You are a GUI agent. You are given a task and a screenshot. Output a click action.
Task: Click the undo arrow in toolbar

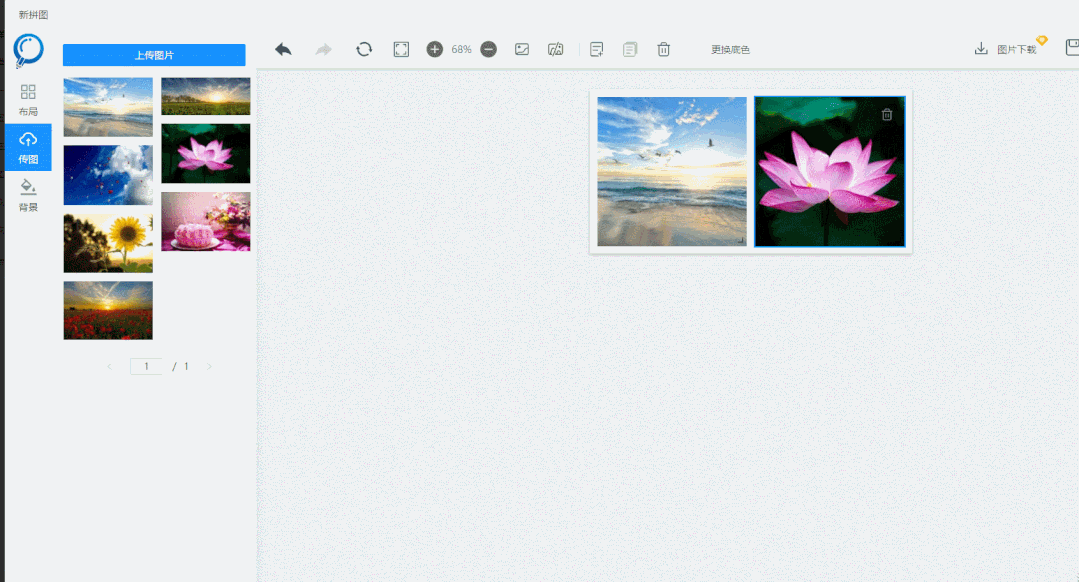(x=283, y=49)
